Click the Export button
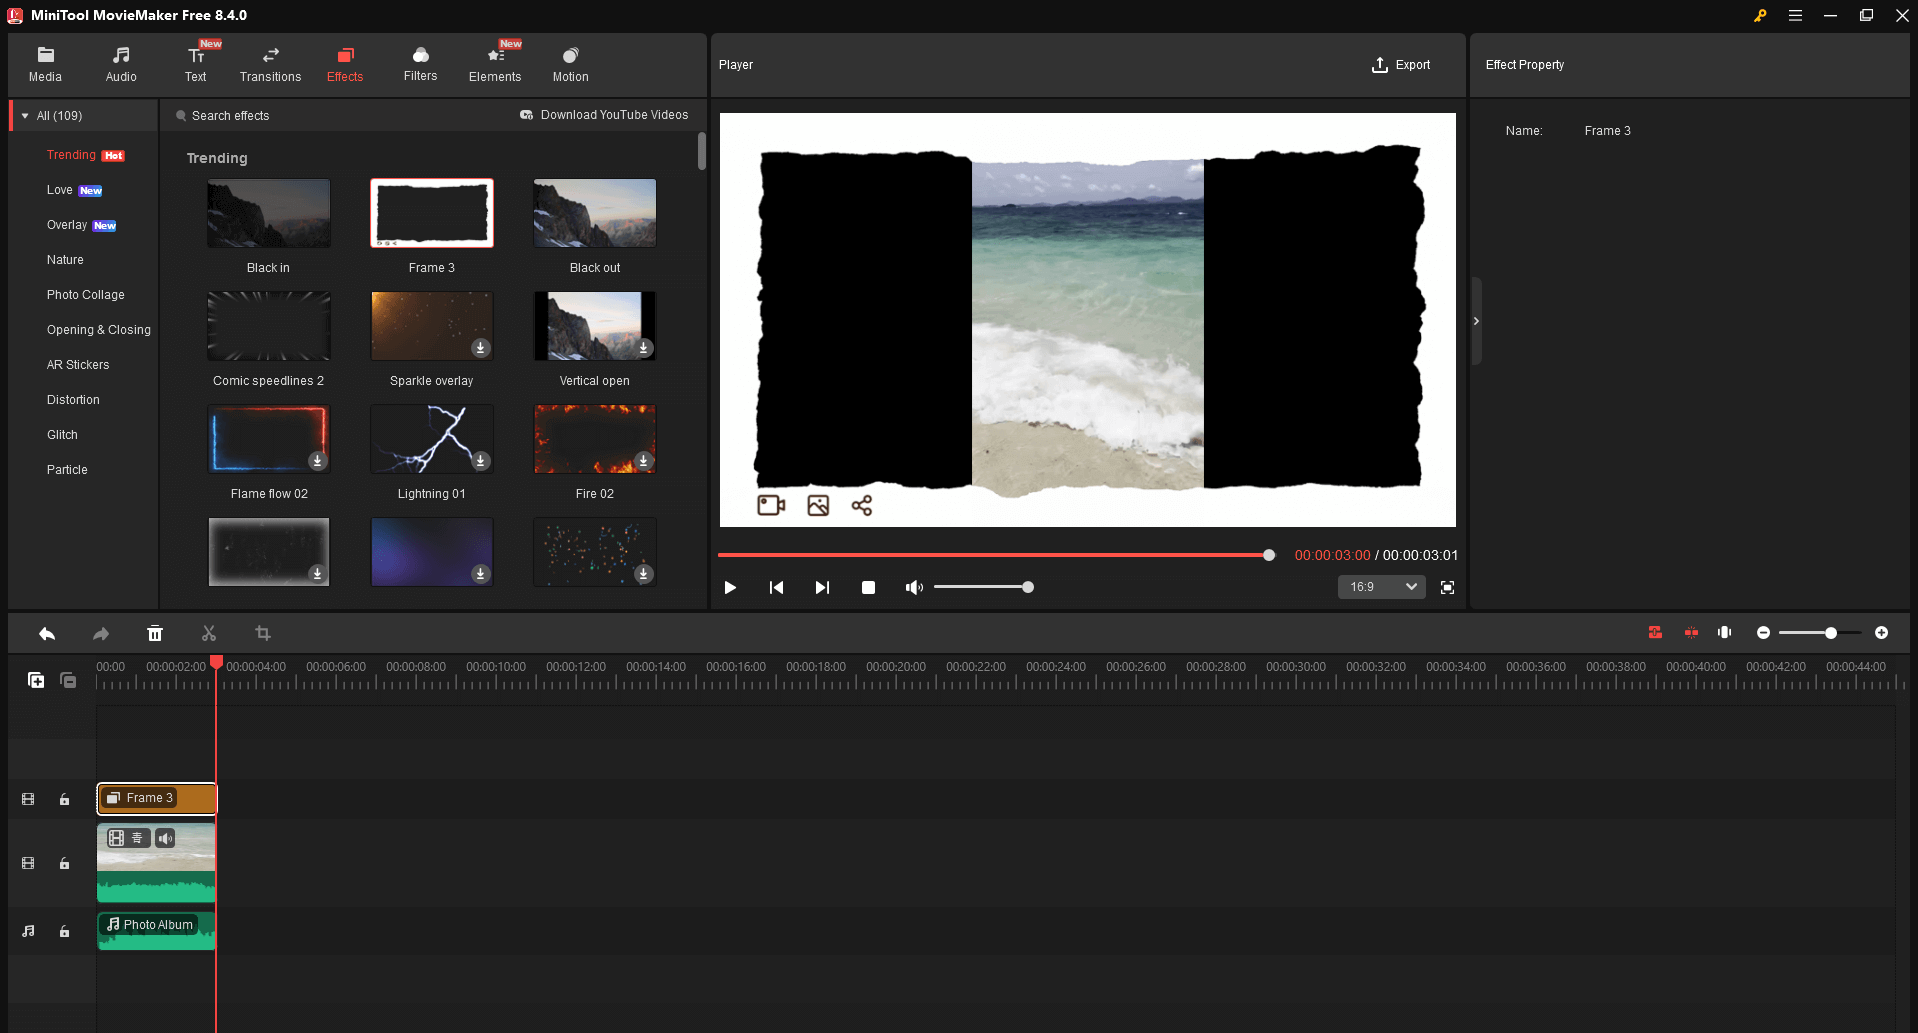The image size is (1918, 1033). coord(1401,64)
